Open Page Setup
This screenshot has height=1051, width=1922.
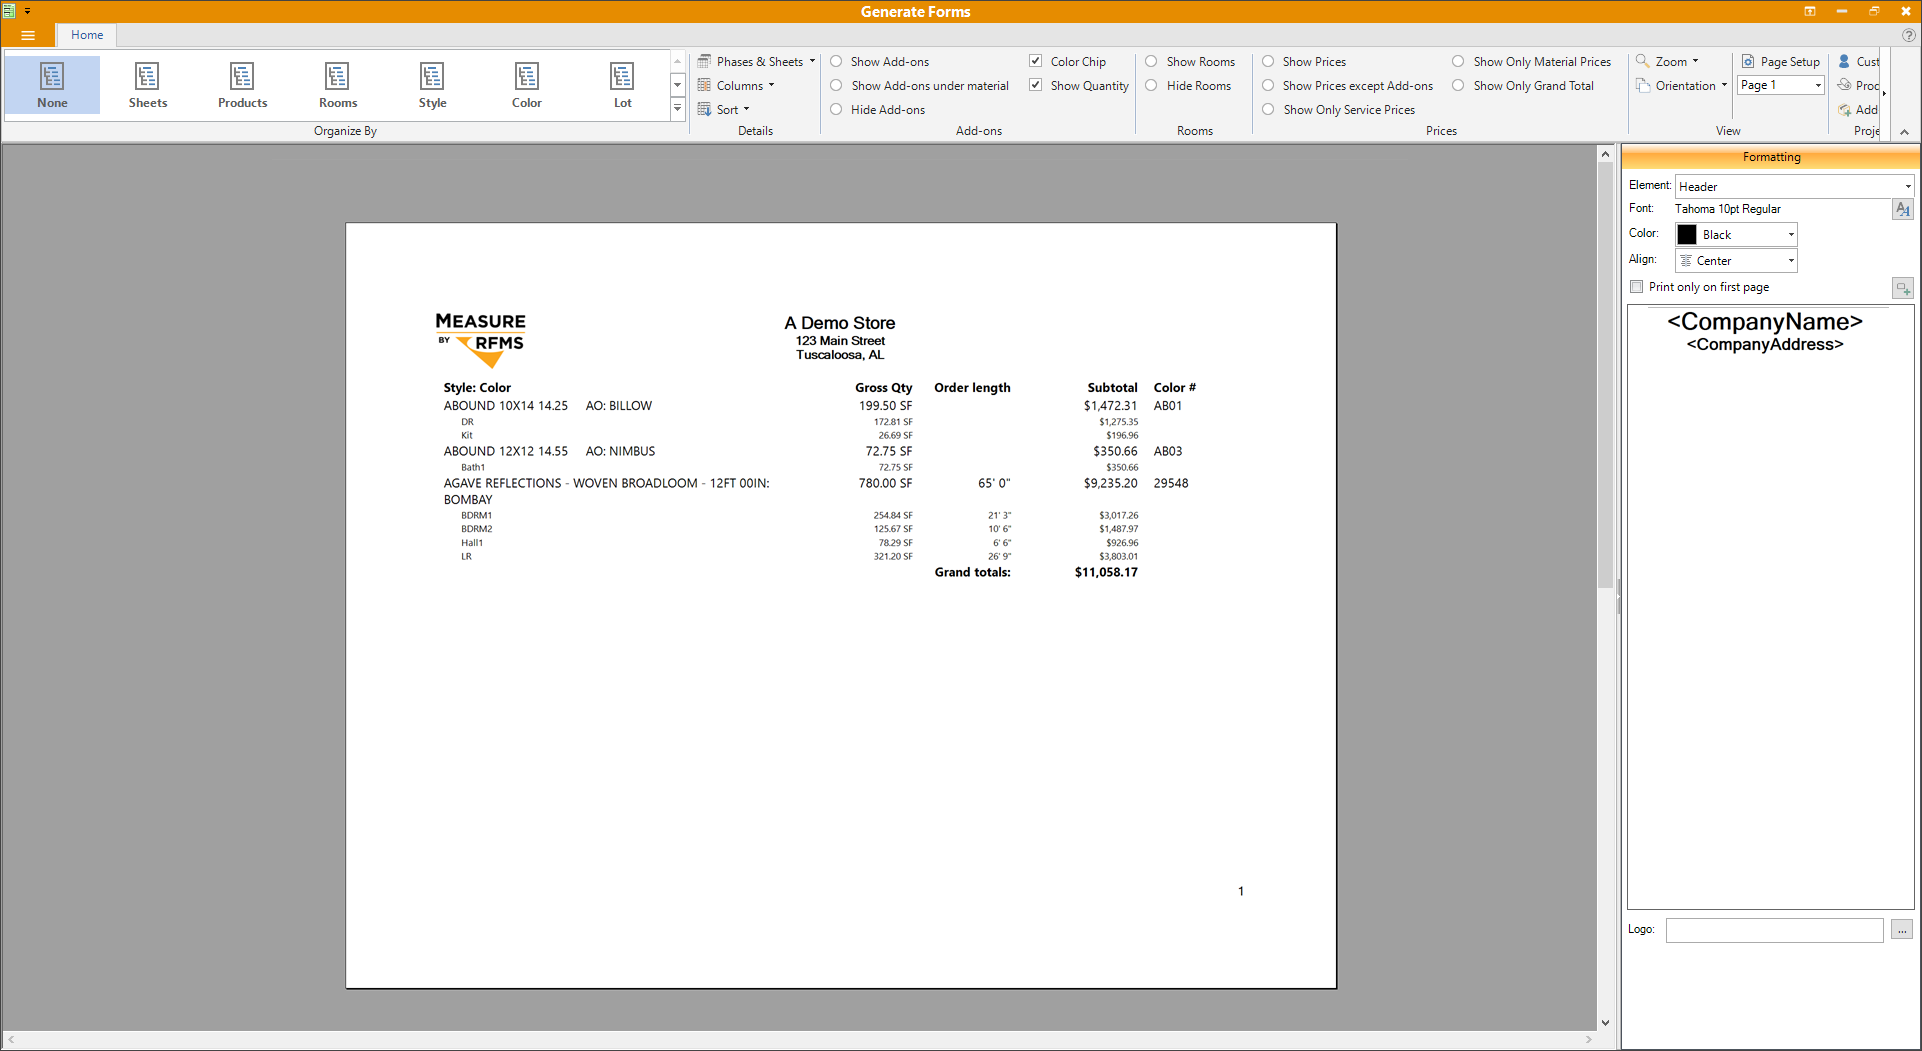1780,62
